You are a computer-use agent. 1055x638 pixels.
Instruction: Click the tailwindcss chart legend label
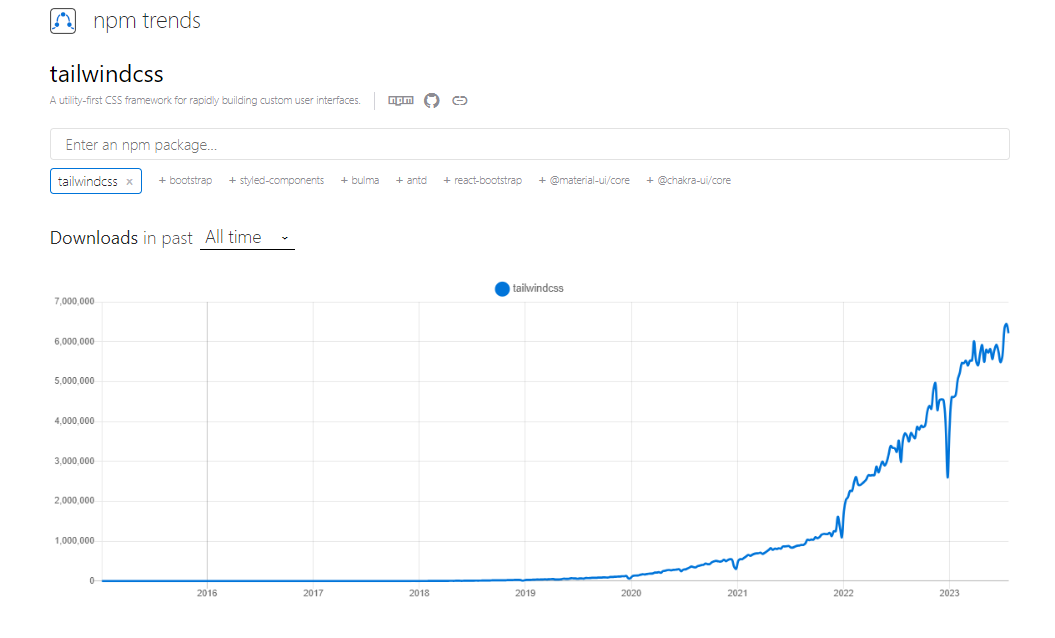(538, 288)
